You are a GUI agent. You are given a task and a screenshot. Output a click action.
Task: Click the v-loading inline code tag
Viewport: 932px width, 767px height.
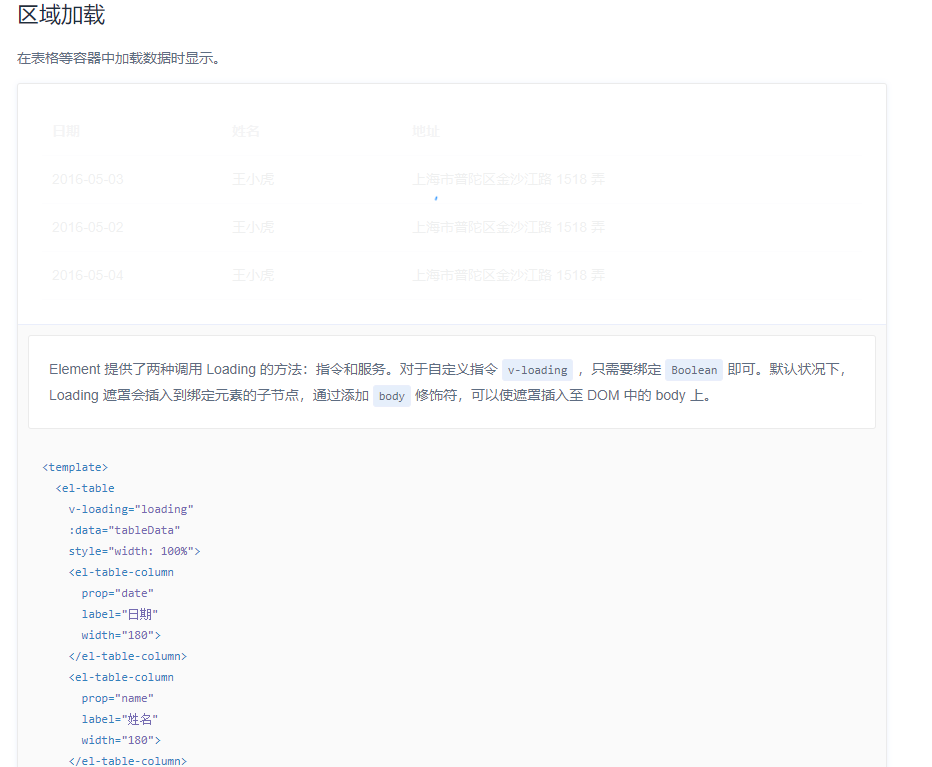[x=537, y=370]
